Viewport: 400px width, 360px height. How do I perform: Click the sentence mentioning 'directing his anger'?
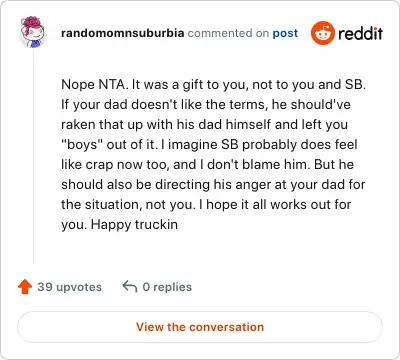click(213, 184)
